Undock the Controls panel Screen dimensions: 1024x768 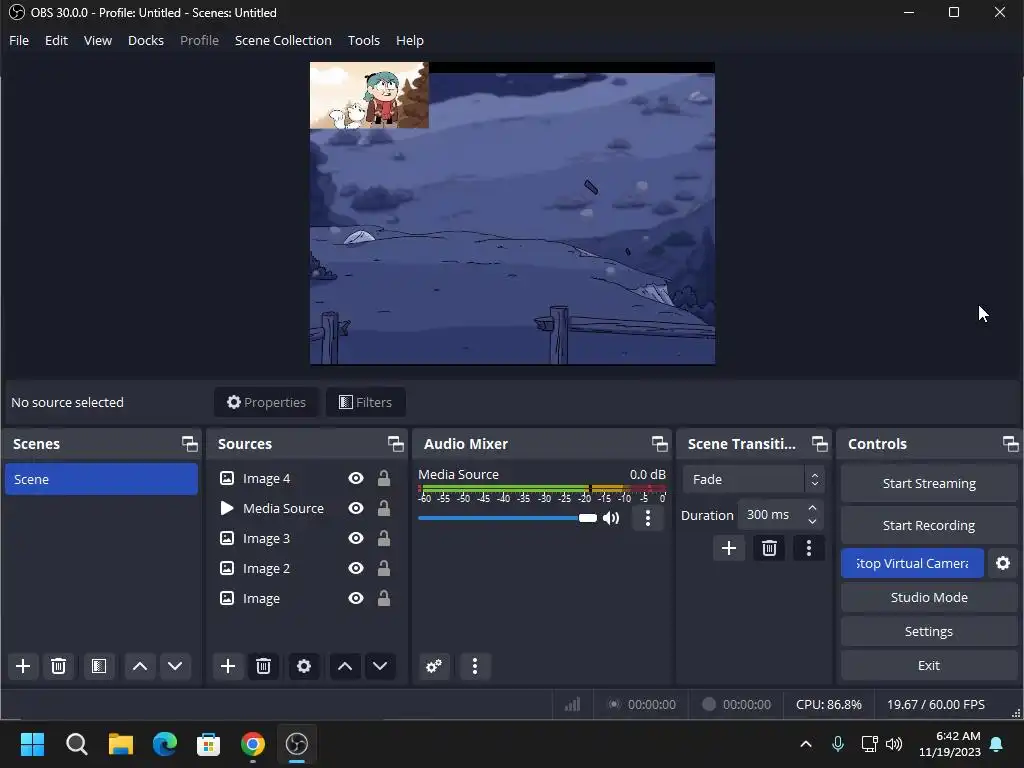[1010, 444]
